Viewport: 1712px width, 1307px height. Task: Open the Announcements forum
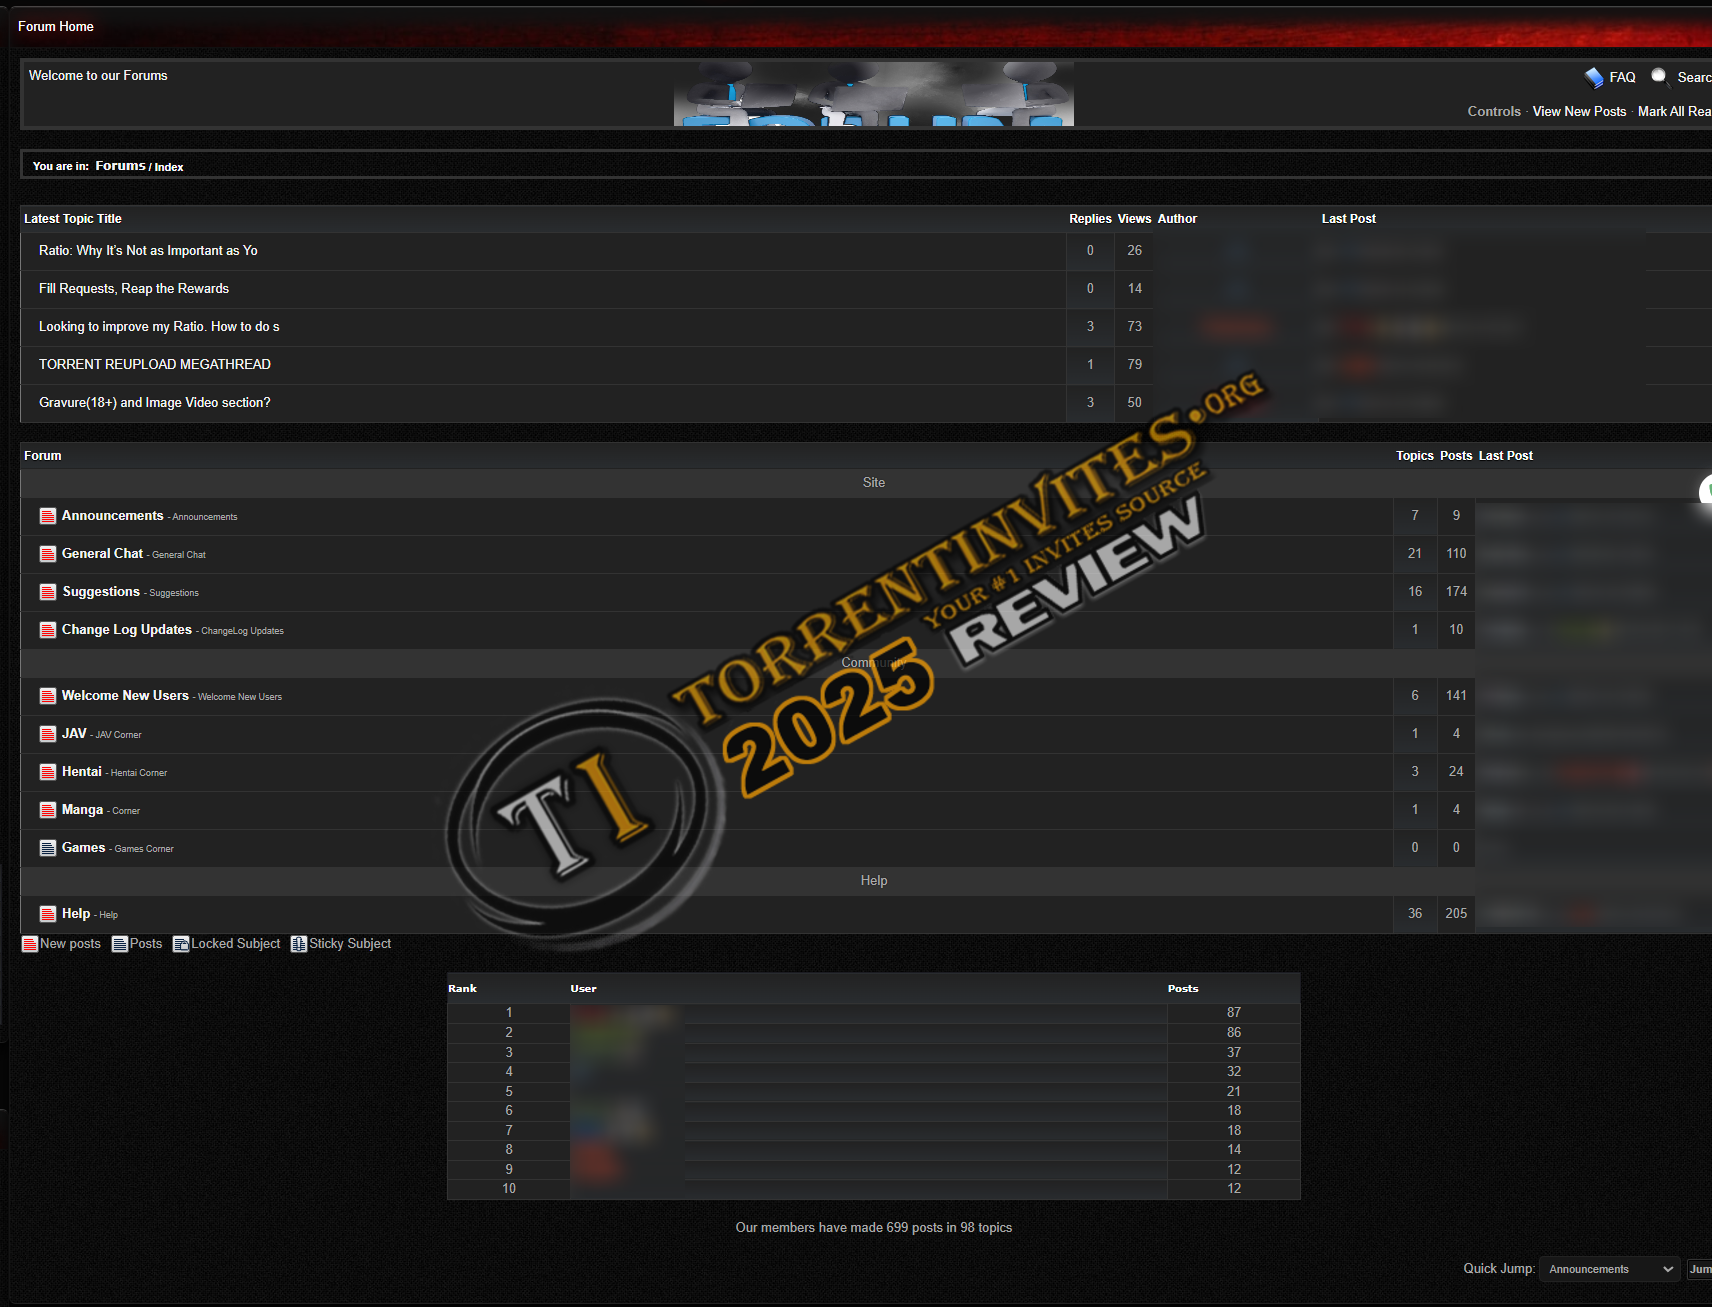coord(112,516)
